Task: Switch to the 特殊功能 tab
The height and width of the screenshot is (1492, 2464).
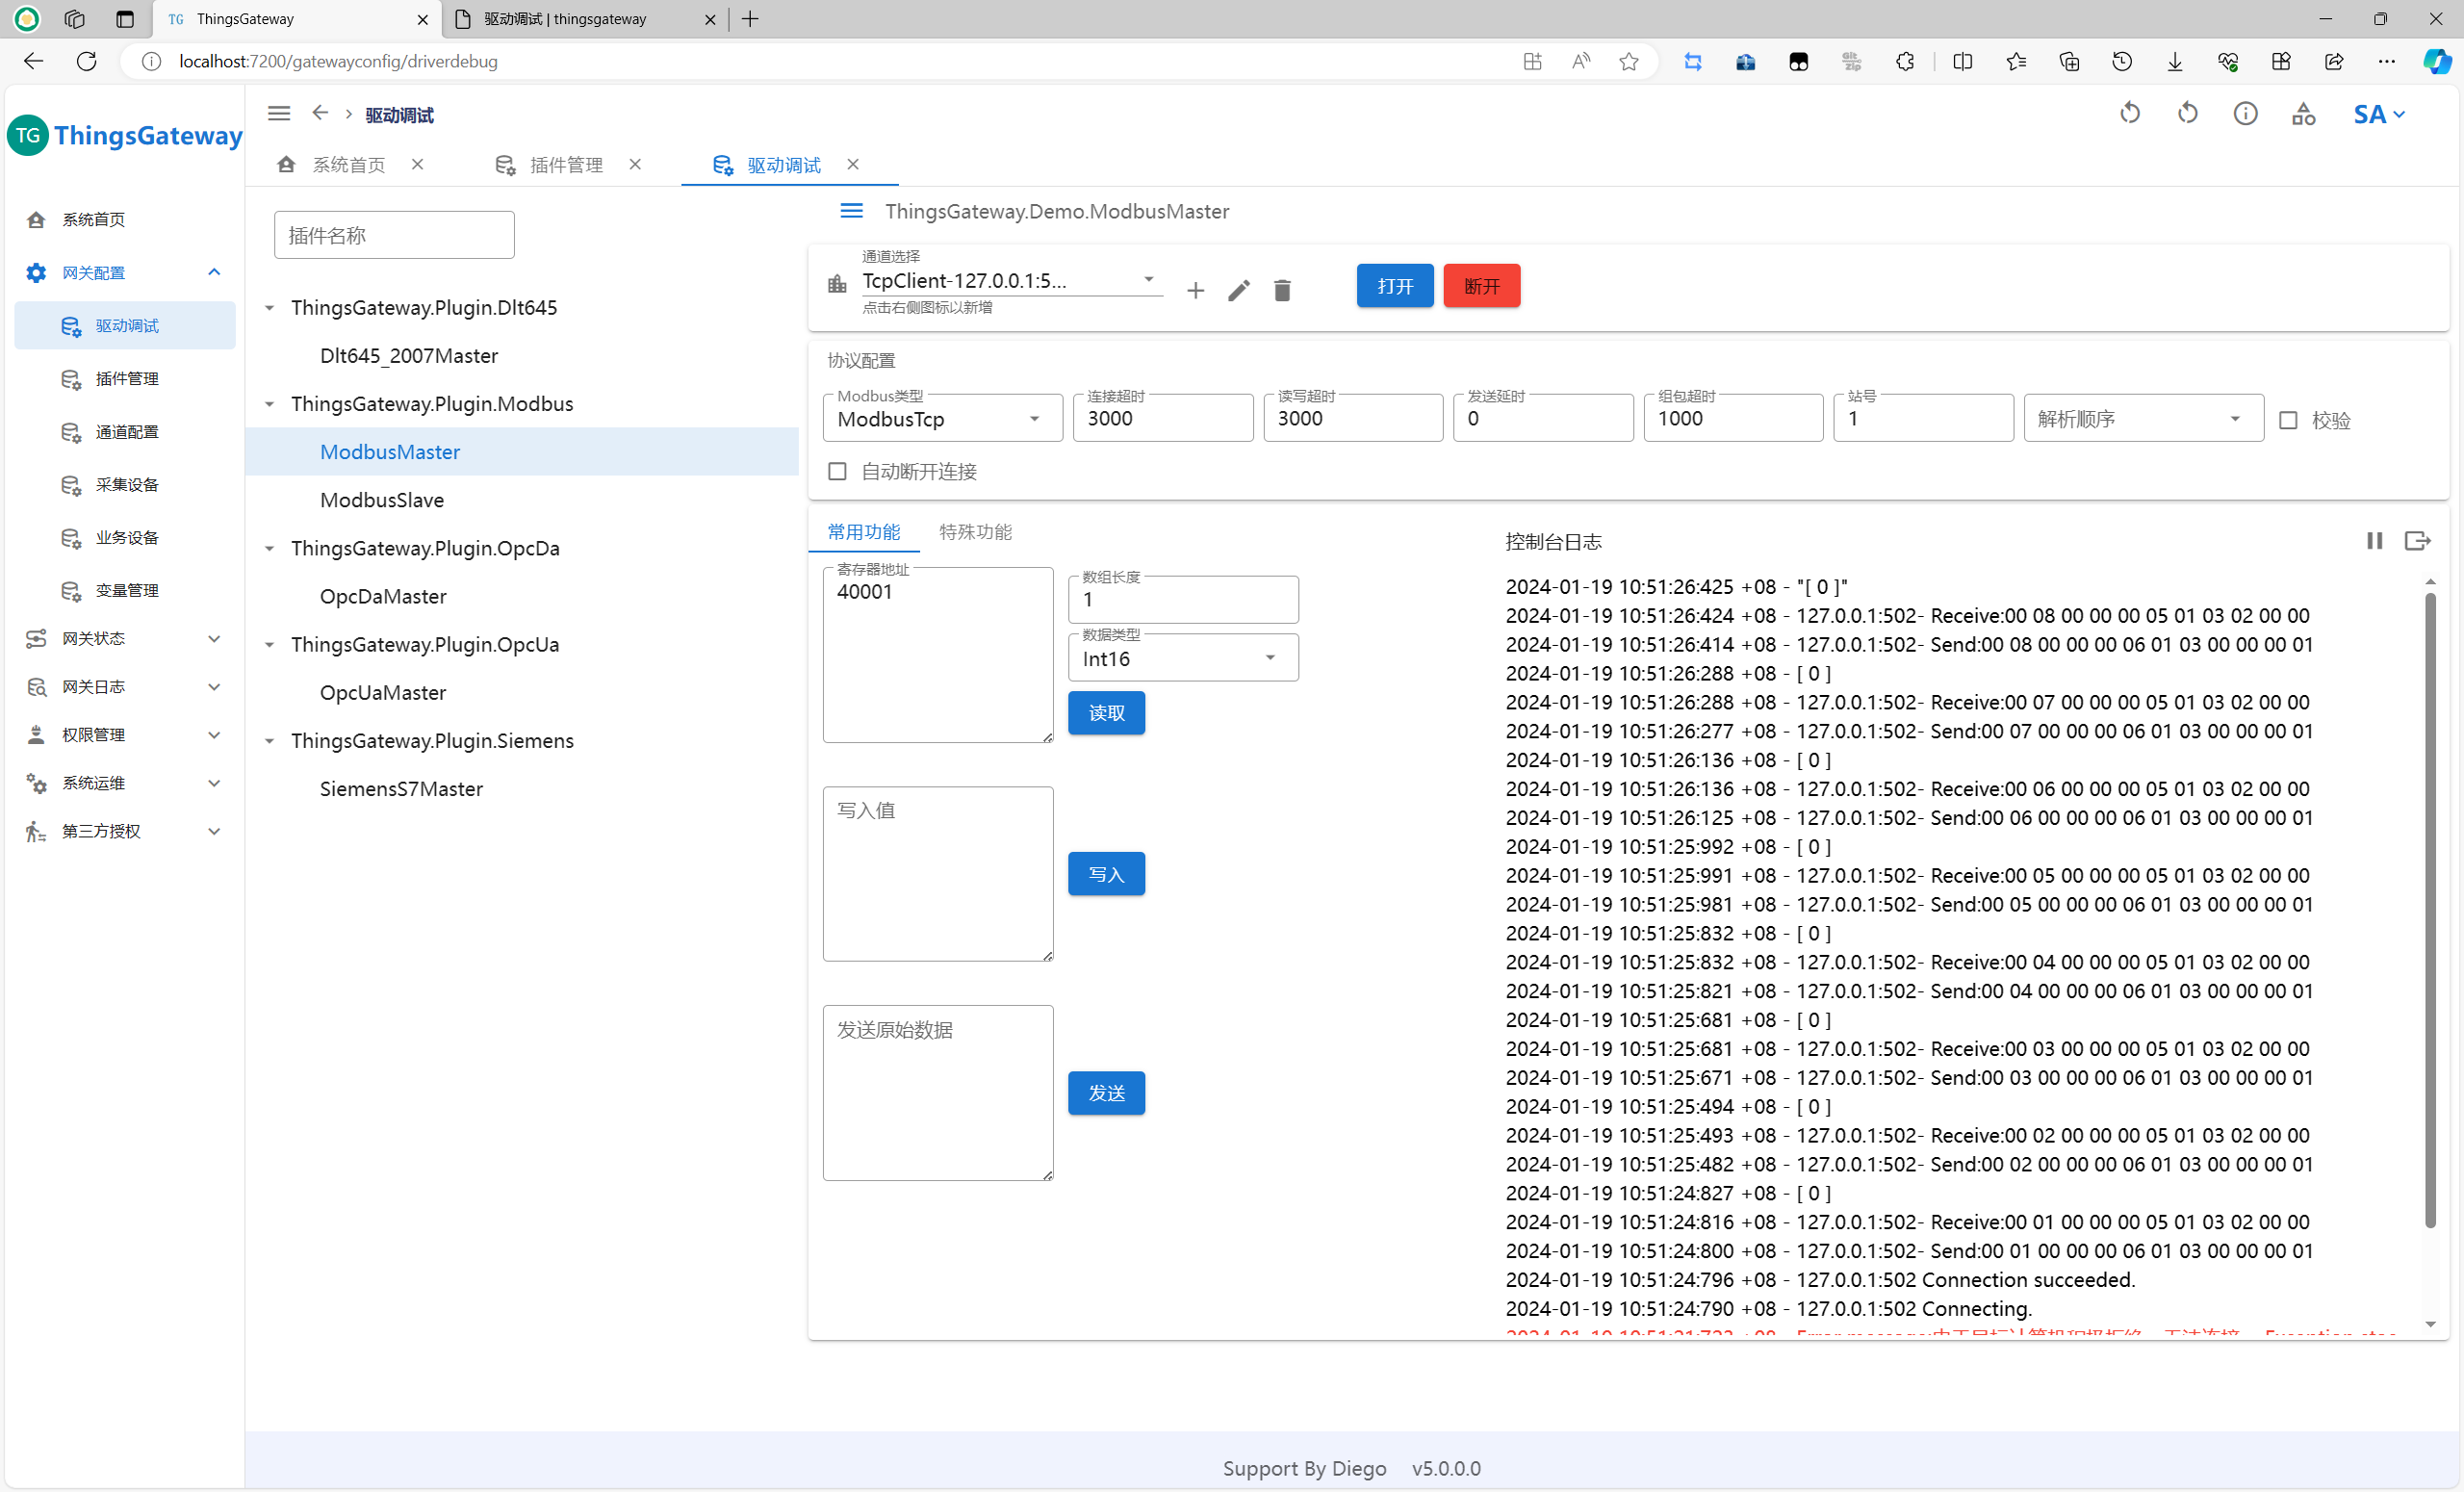Action: click(x=975, y=532)
